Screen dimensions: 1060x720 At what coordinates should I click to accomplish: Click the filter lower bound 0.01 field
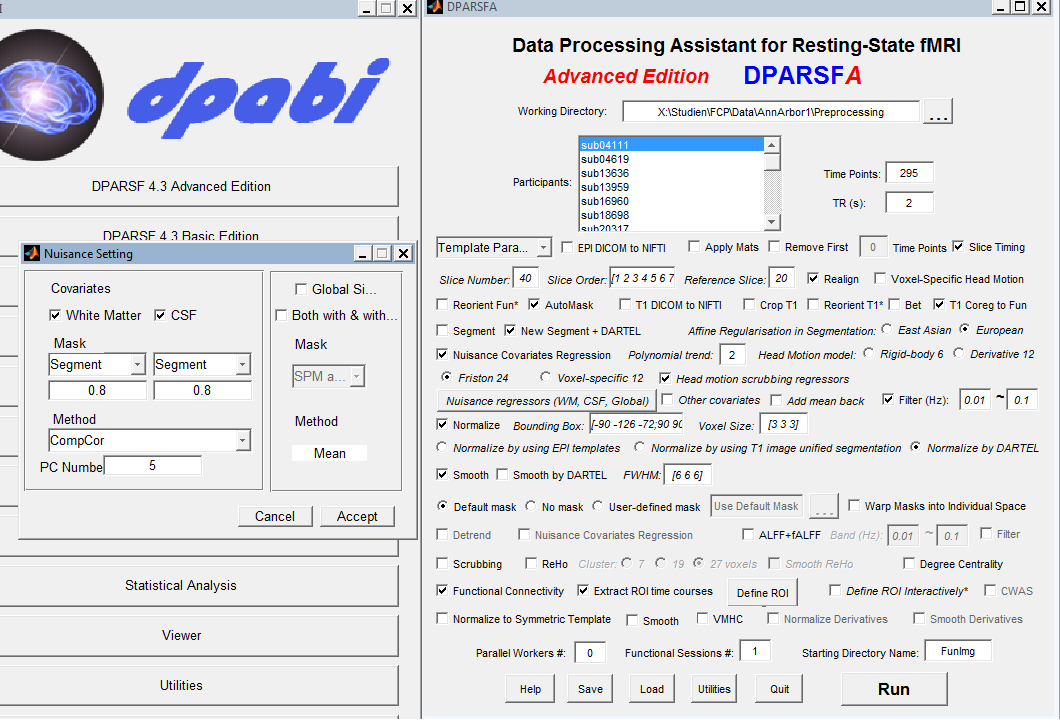974,400
